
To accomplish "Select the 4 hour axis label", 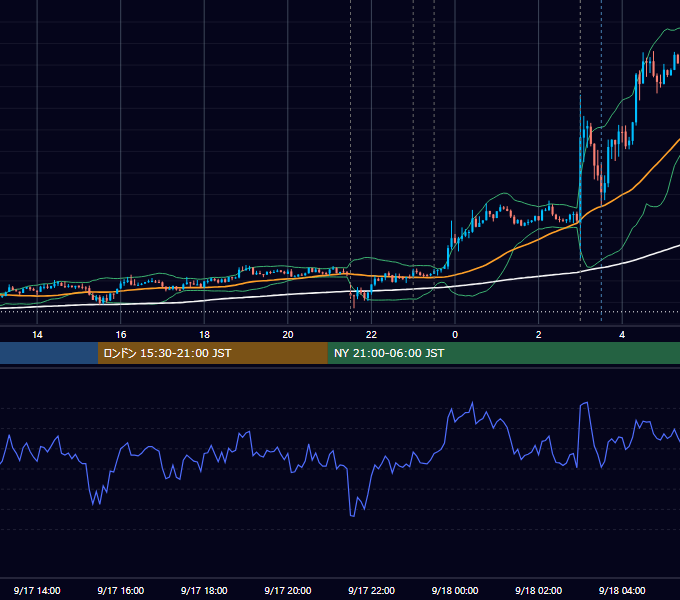I will point(622,335).
